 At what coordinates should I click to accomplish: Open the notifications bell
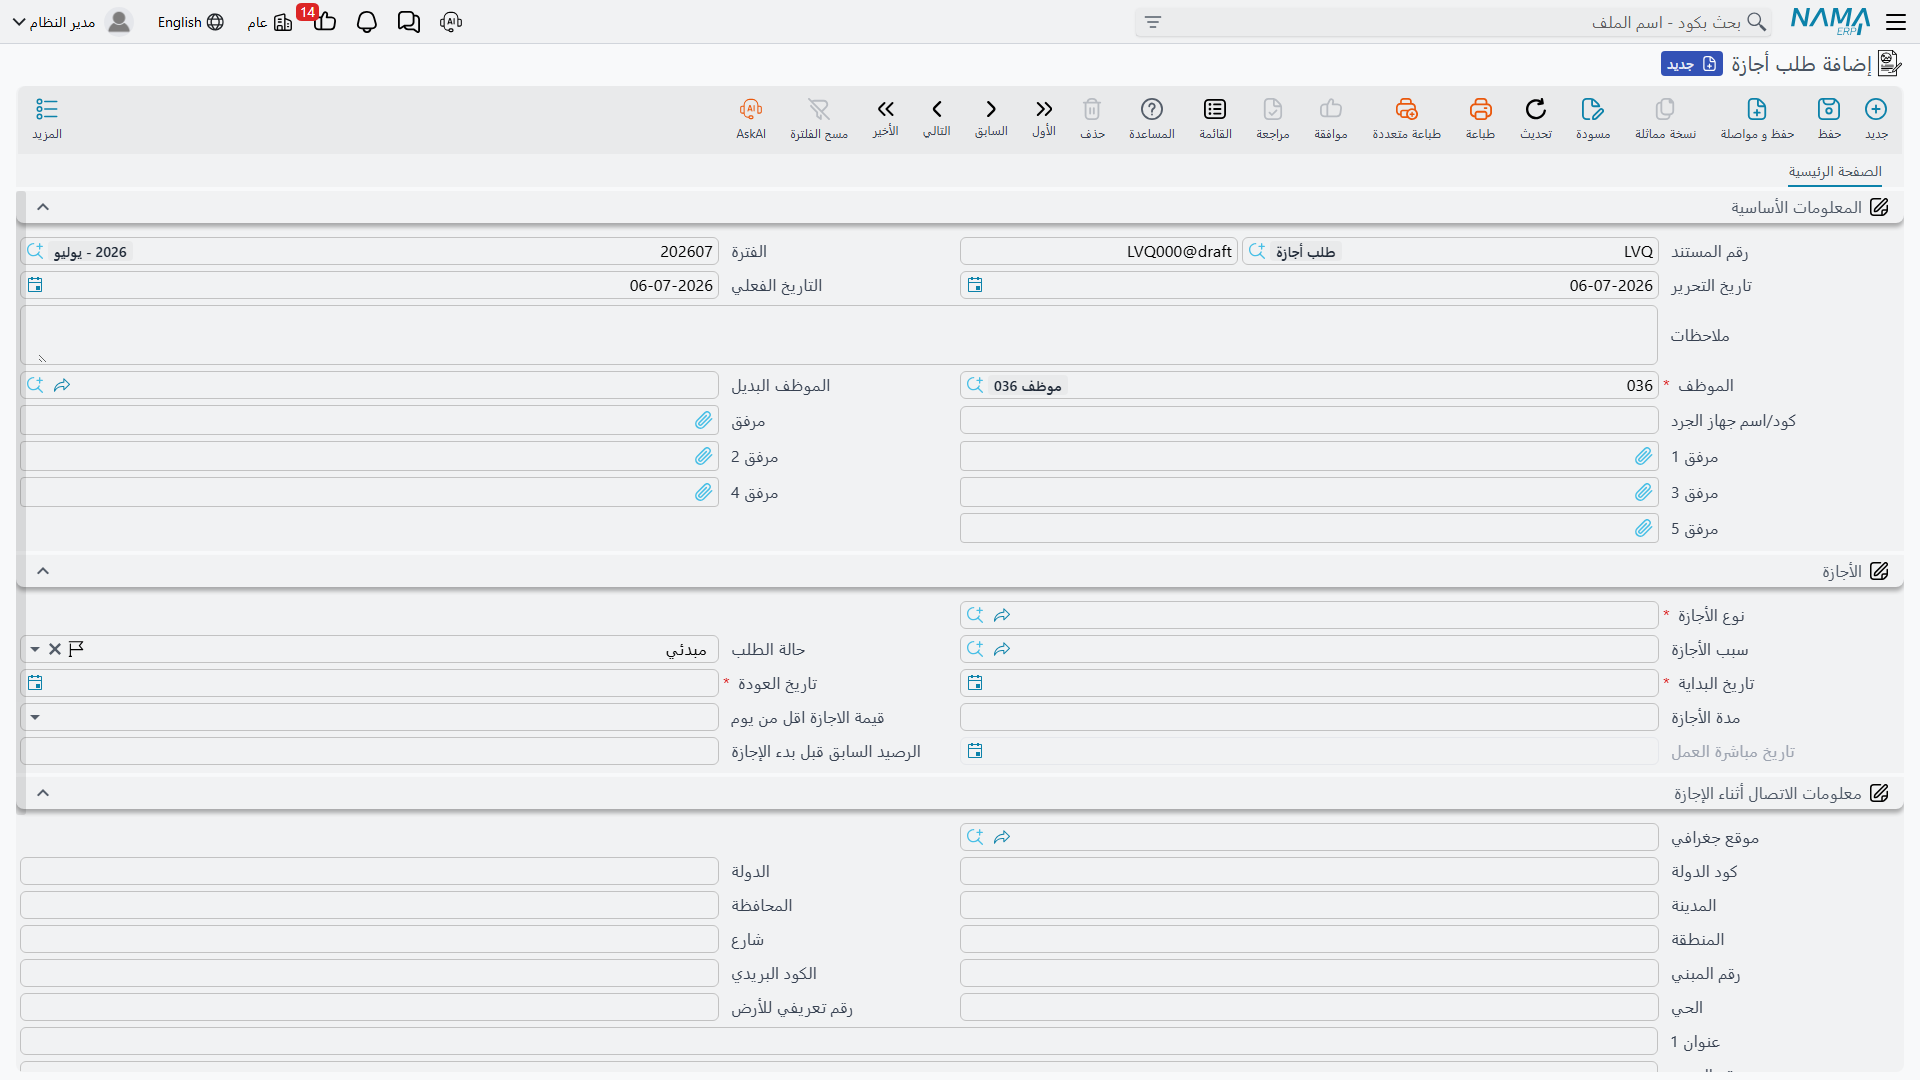(x=367, y=22)
